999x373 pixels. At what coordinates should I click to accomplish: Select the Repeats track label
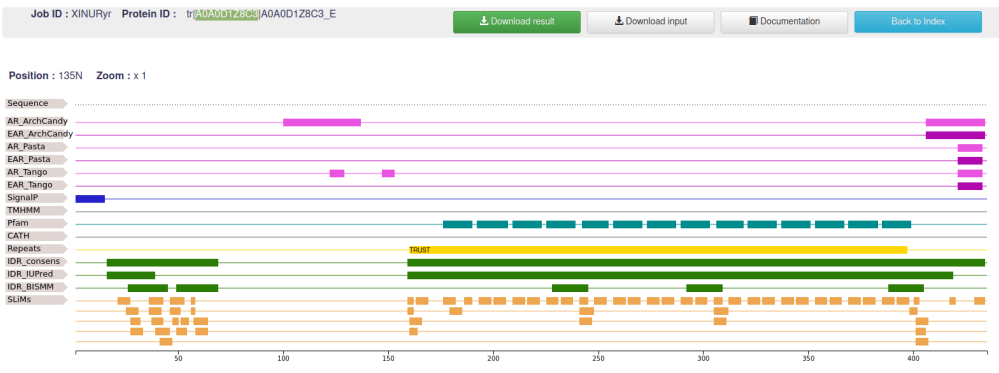[x=36, y=249]
